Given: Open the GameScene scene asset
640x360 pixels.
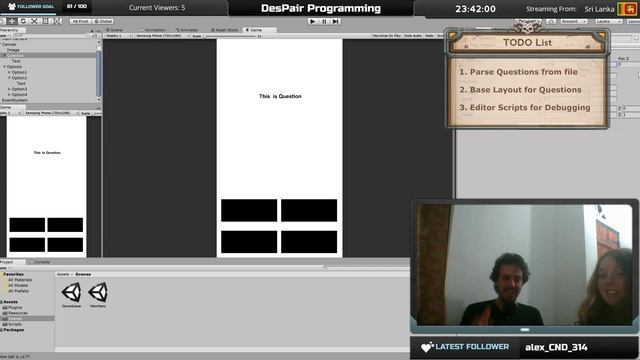Looking at the screenshot, I should (71, 295).
